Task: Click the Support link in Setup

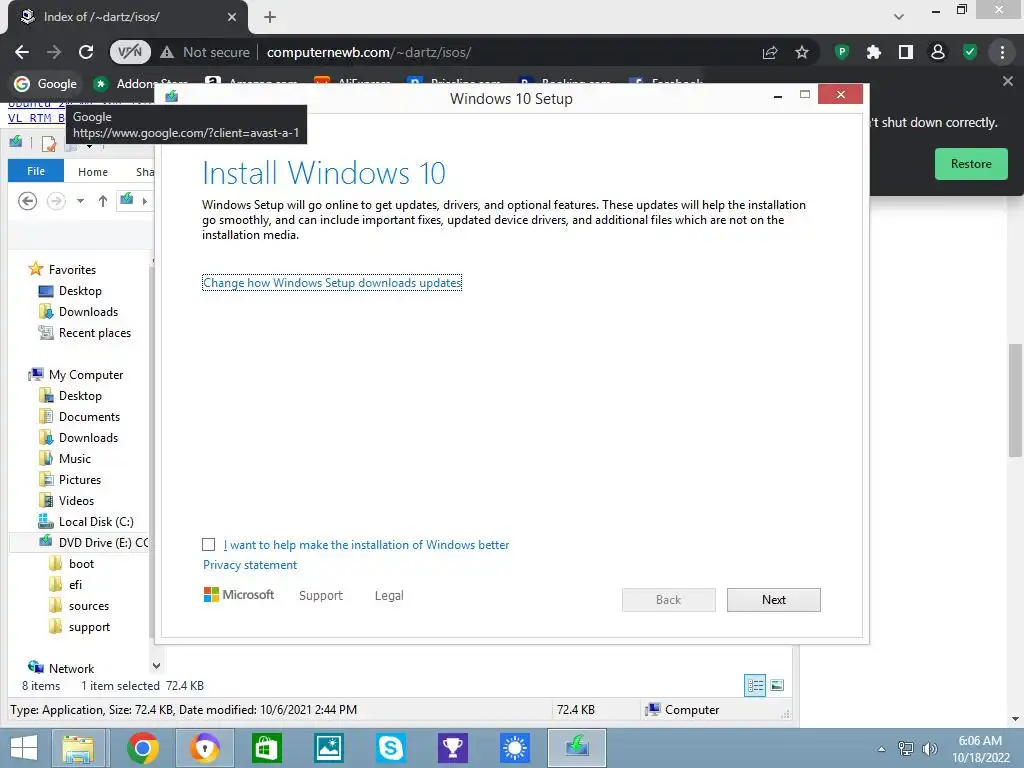Action: 321,596
